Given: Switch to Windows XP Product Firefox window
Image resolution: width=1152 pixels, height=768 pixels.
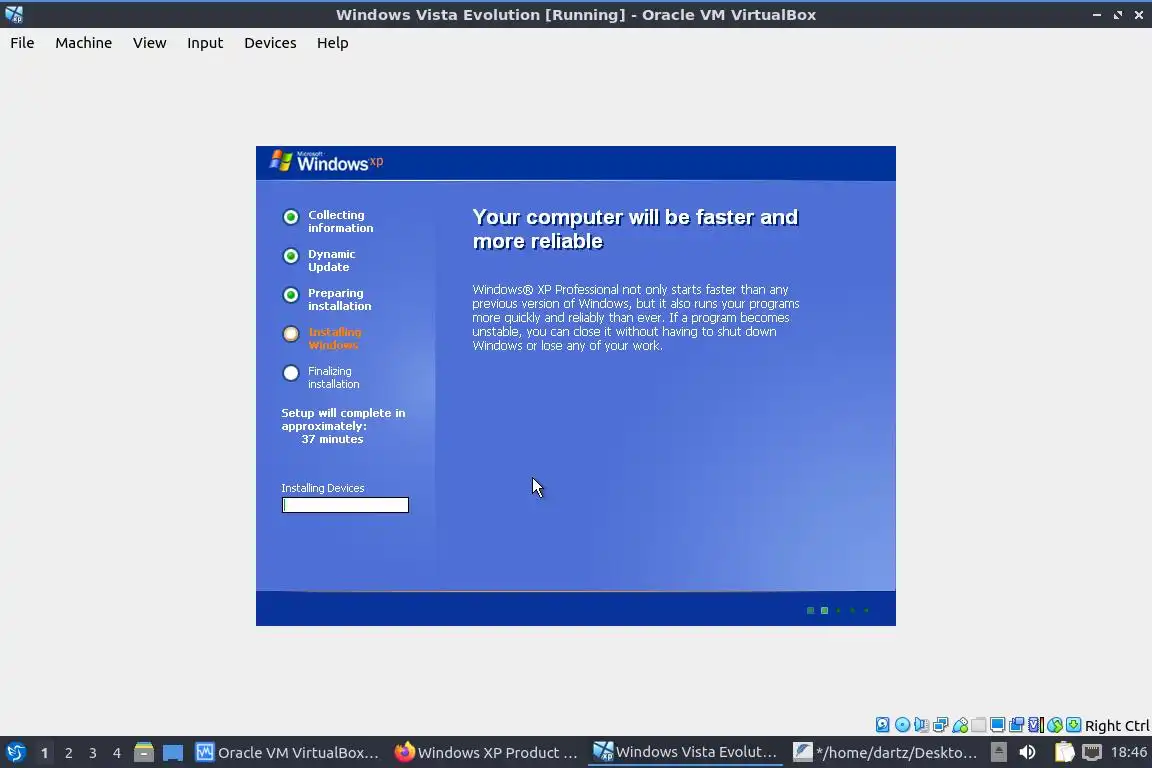Looking at the screenshot, I should click(486, 753).
